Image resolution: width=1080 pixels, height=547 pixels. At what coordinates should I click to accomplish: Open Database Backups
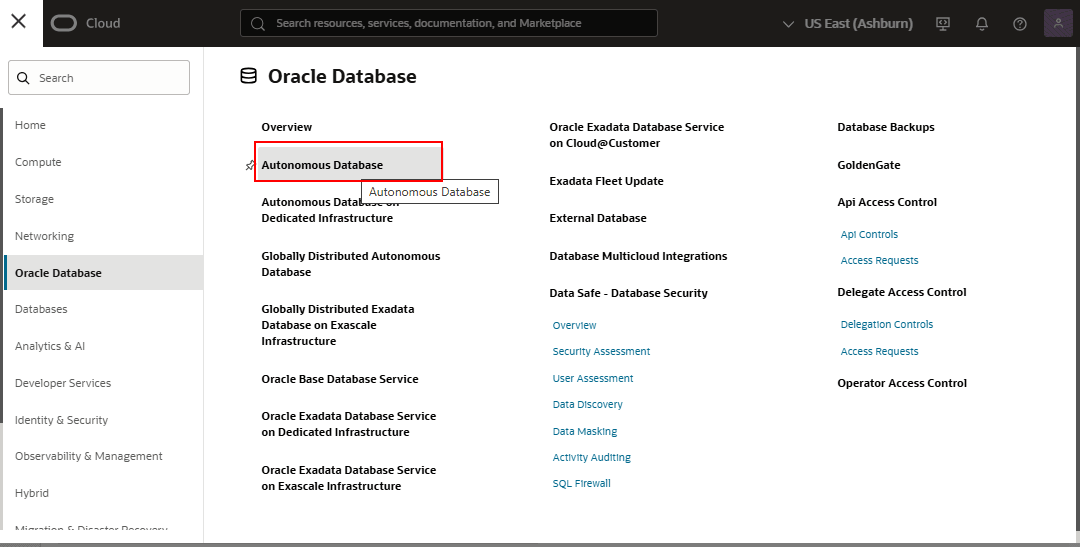pos(886,127)
